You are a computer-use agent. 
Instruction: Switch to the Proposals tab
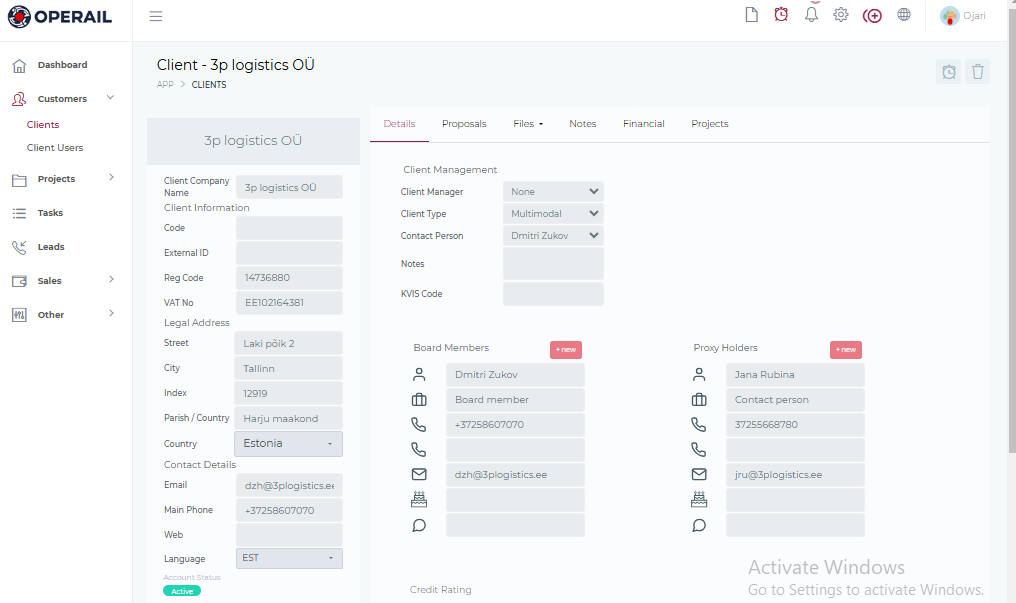[464, 124]
